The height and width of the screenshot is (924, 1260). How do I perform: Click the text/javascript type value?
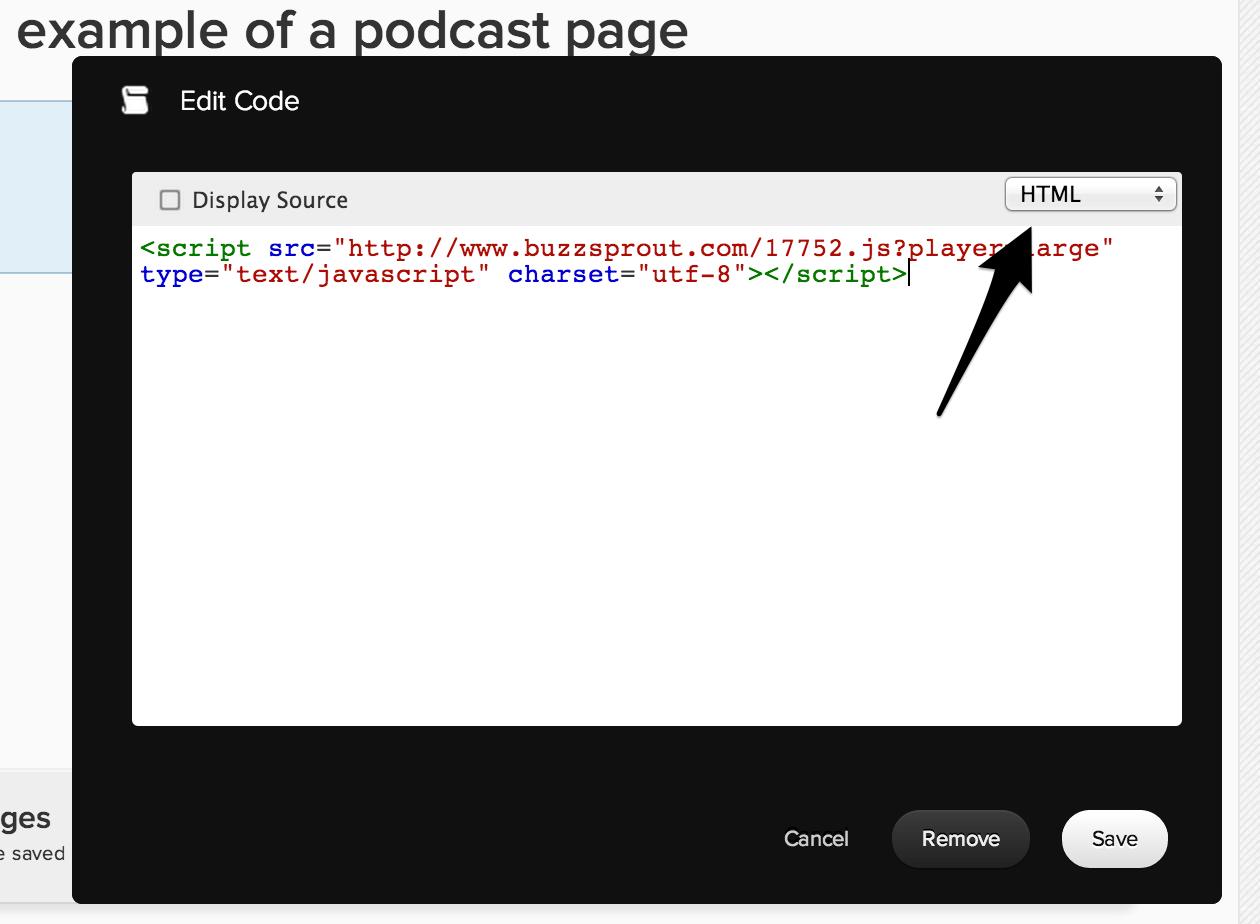pyautogui.click(x=357, y=274)
